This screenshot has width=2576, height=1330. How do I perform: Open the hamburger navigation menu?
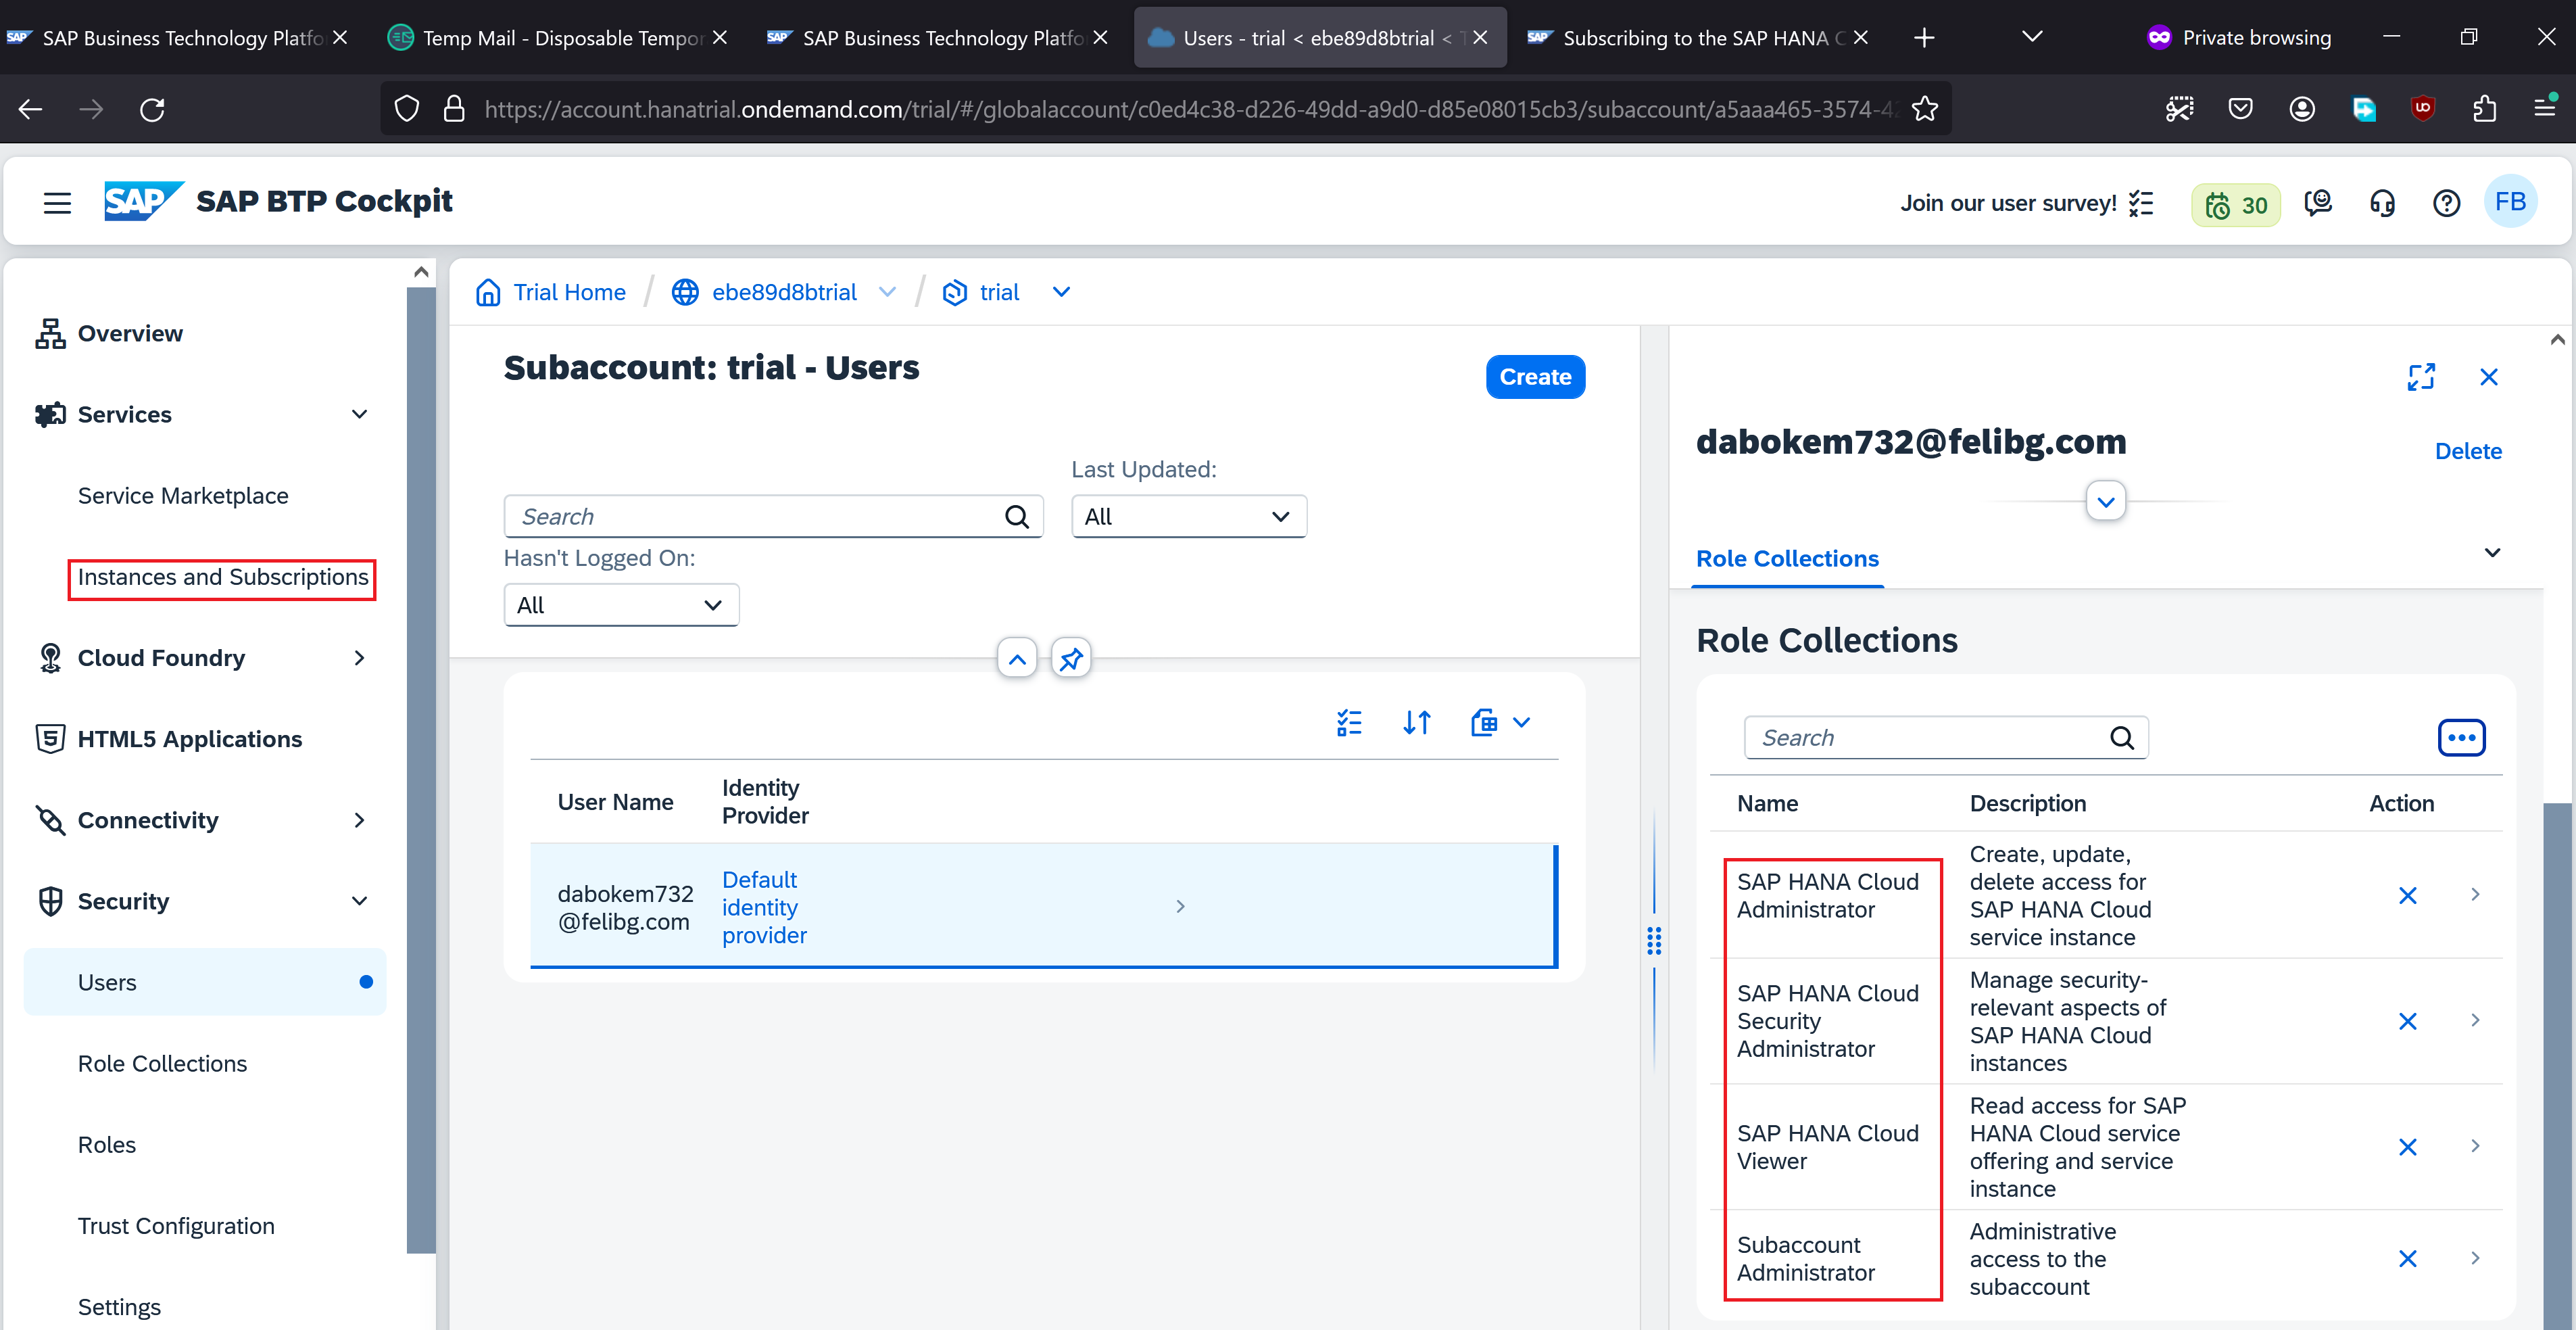[x=57, y=202]
